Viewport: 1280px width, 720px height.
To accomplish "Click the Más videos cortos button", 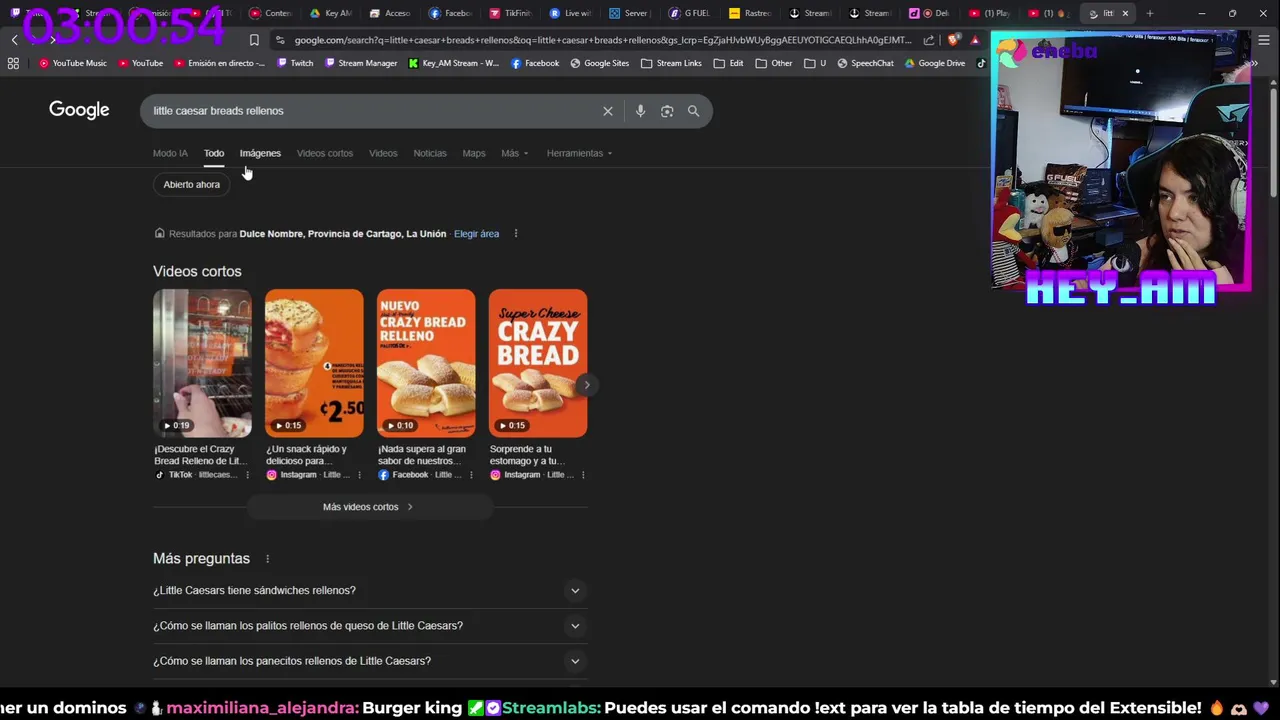I will [x=368, y=507].
